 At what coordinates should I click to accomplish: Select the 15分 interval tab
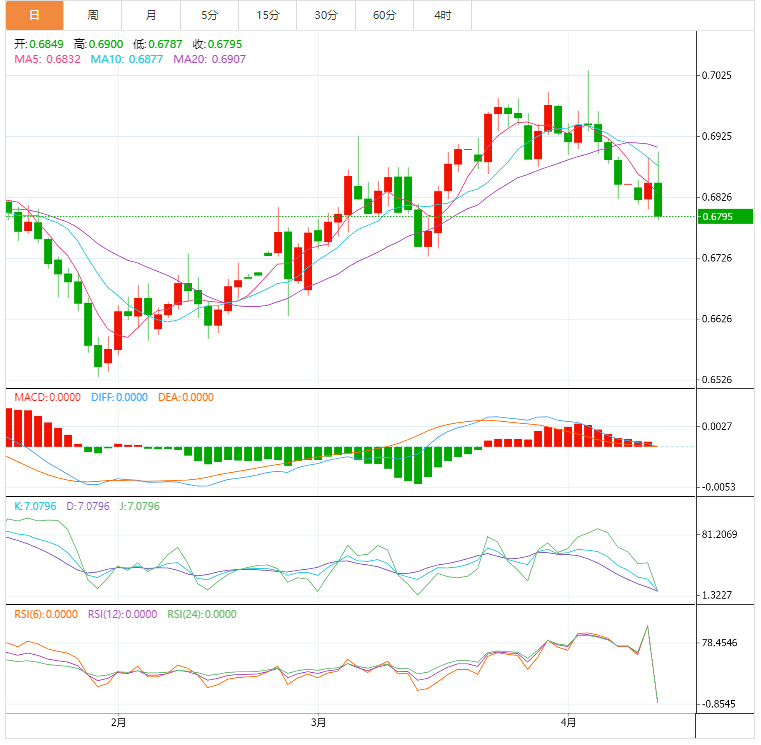tap(267, 15)
